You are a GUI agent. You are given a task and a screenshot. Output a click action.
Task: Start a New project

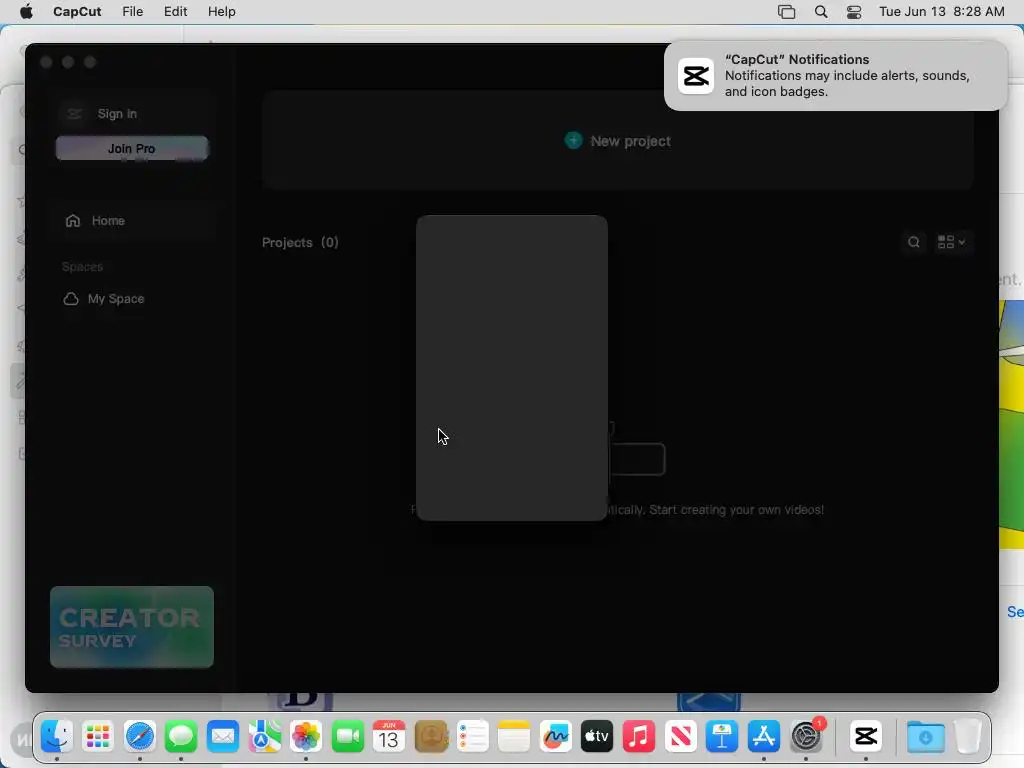point(617,140)
